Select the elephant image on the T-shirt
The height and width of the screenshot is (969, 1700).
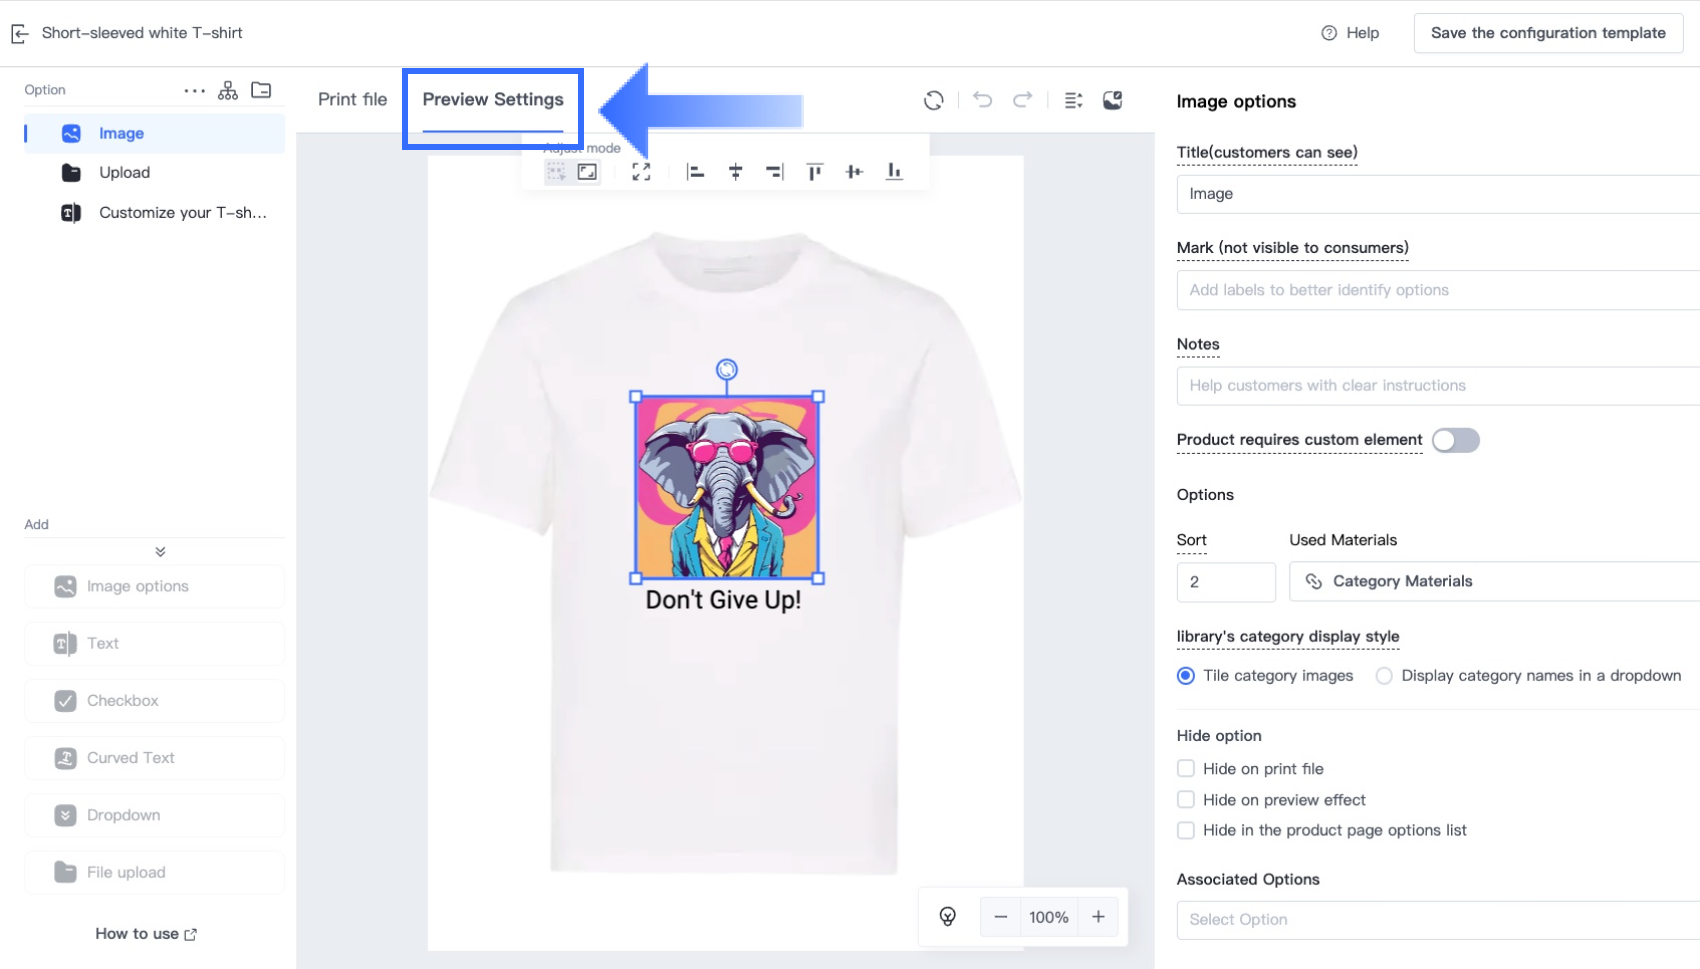(x=727, y=488)
